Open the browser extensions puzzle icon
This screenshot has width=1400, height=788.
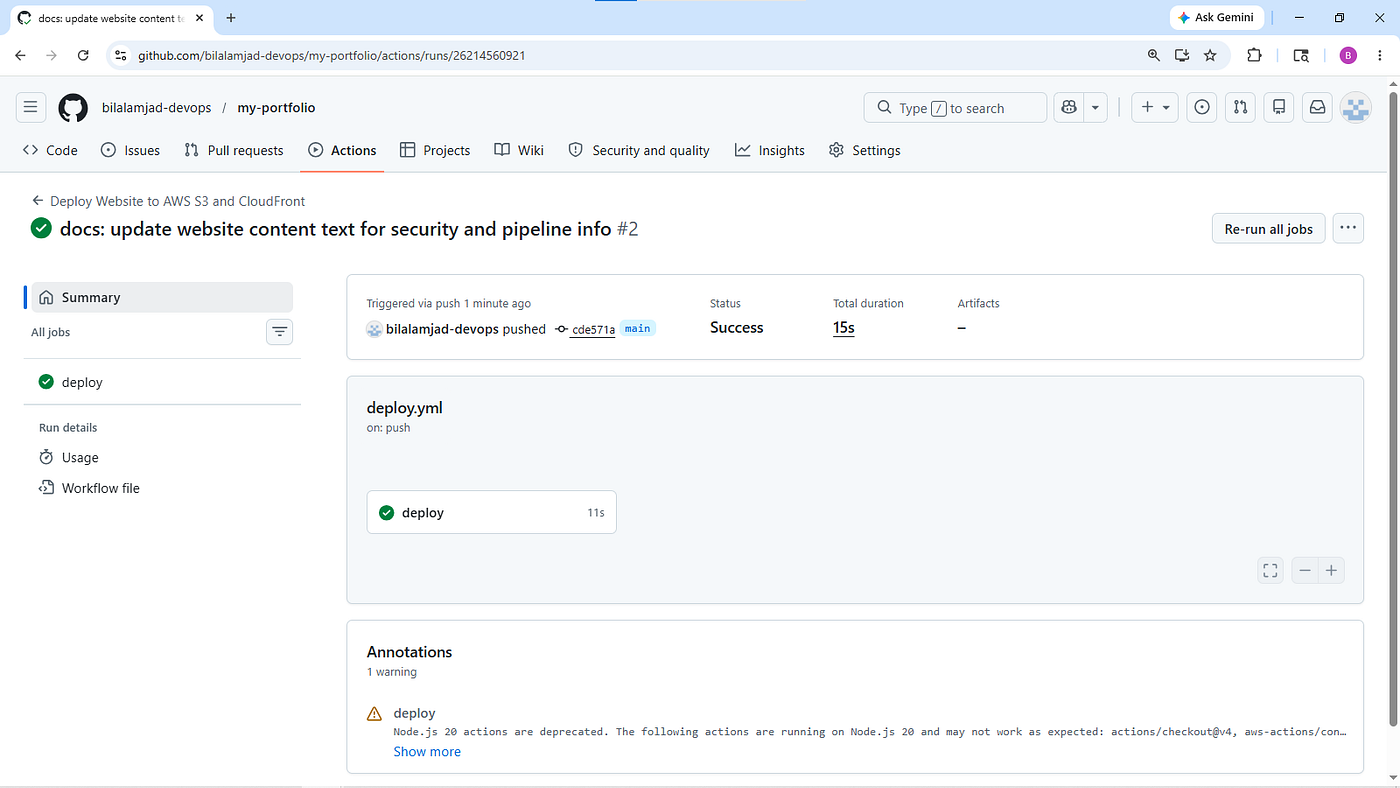(x=1254, y=56)
